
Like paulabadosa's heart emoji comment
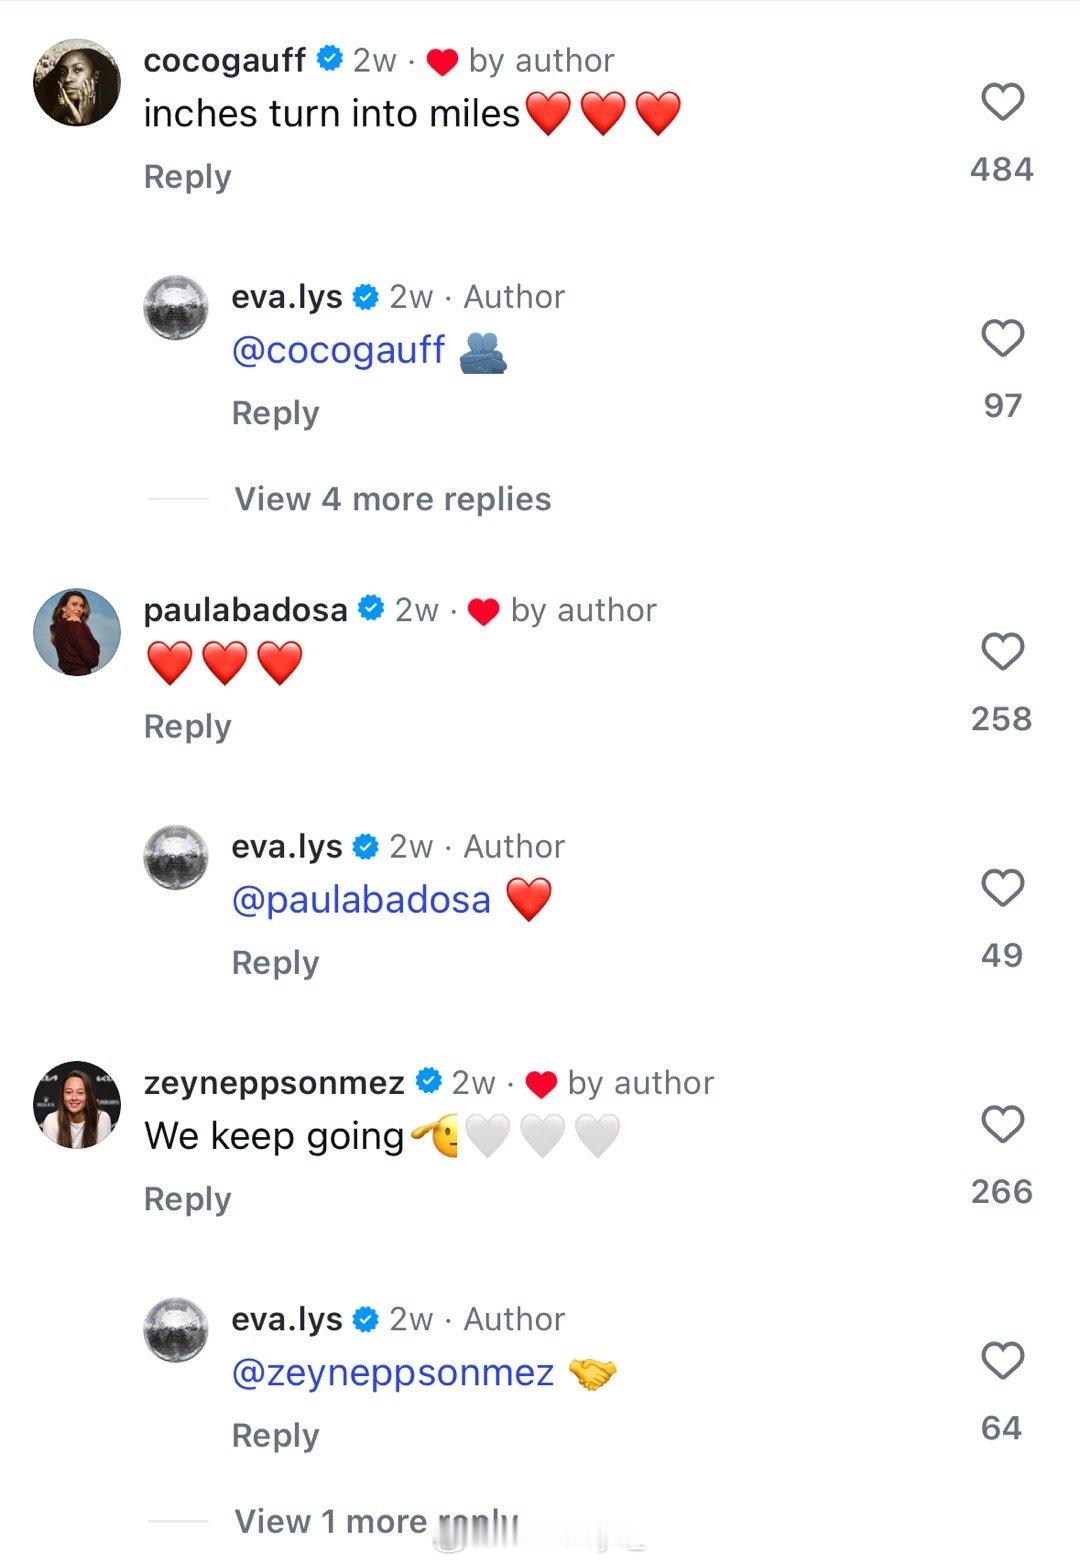tap(1002, 652)
